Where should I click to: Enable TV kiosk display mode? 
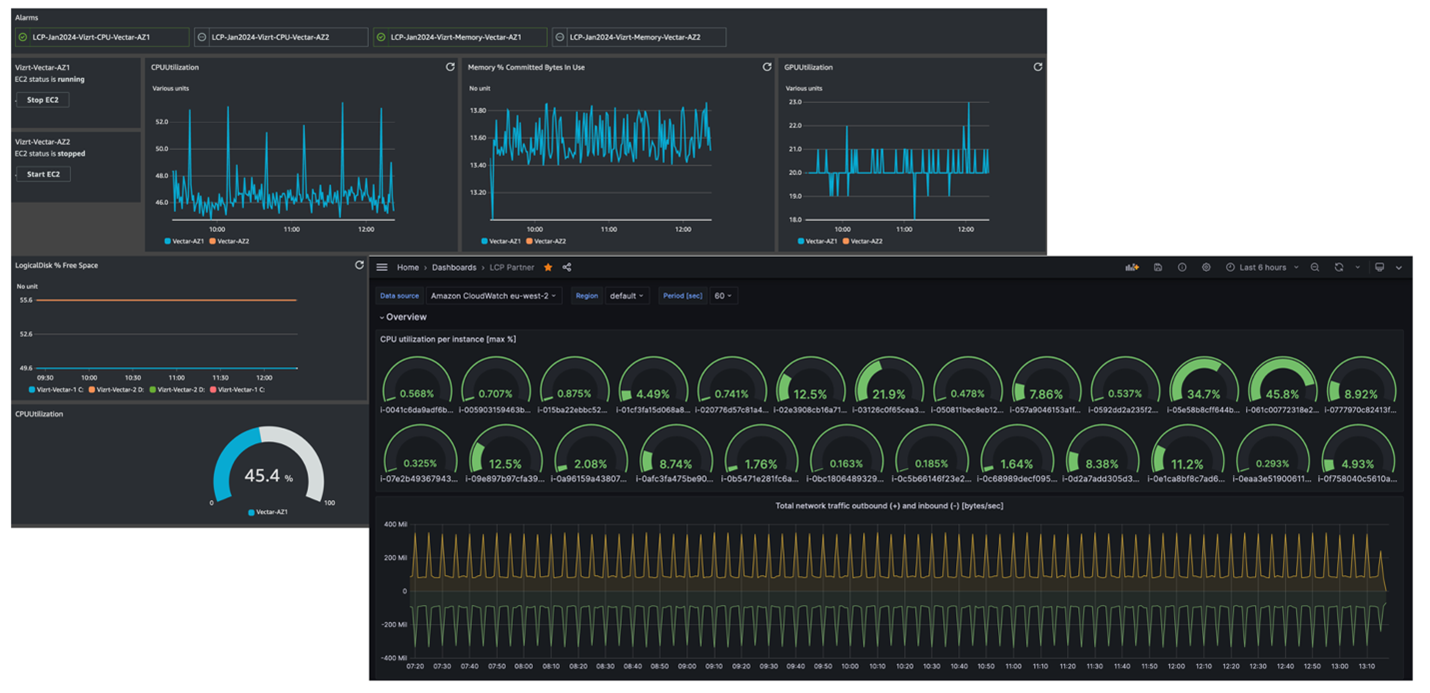(x=1380, y=267)
